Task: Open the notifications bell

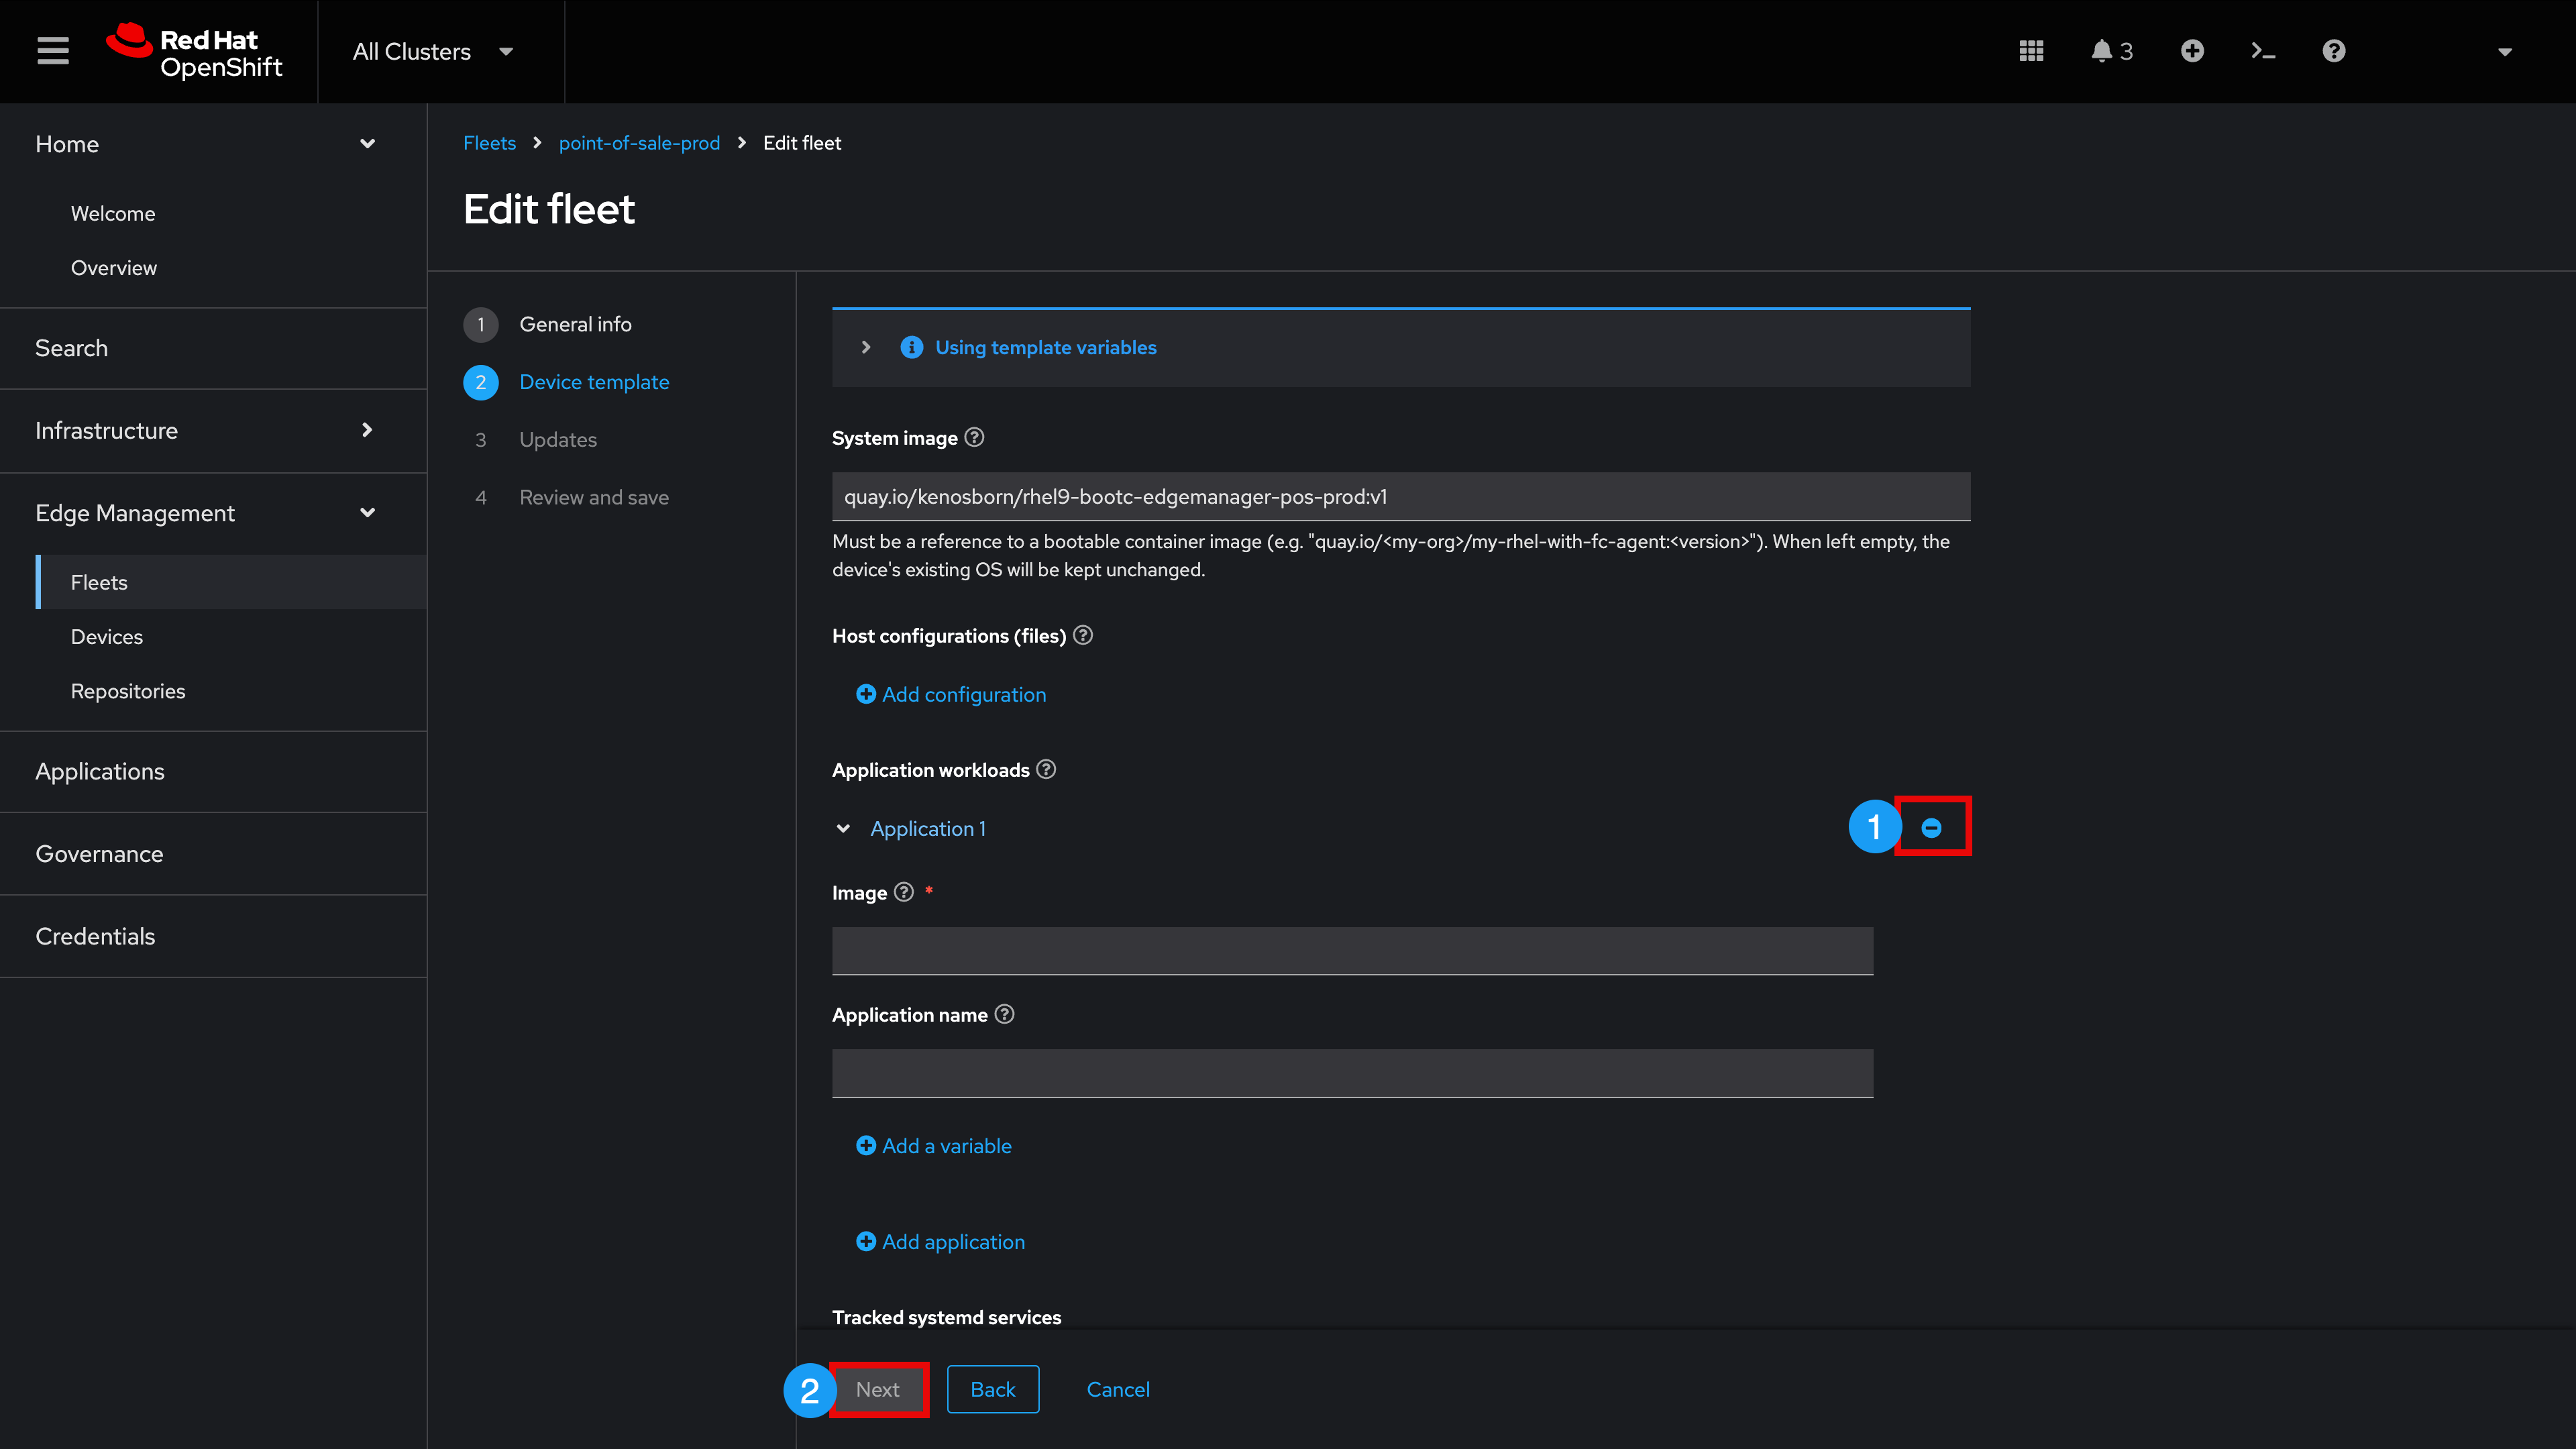Action: pos(2111,51)
